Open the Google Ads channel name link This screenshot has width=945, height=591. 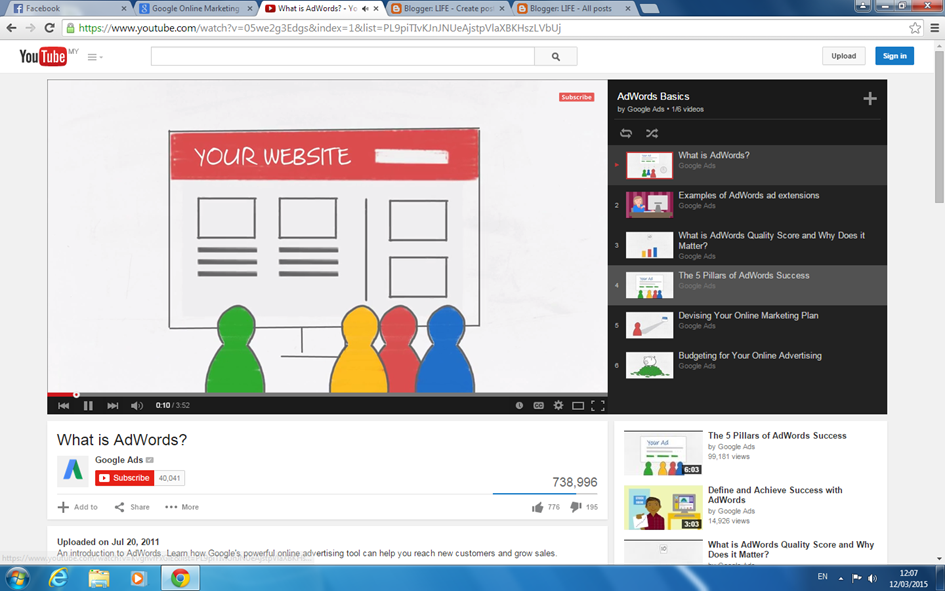tap(119, 460)
